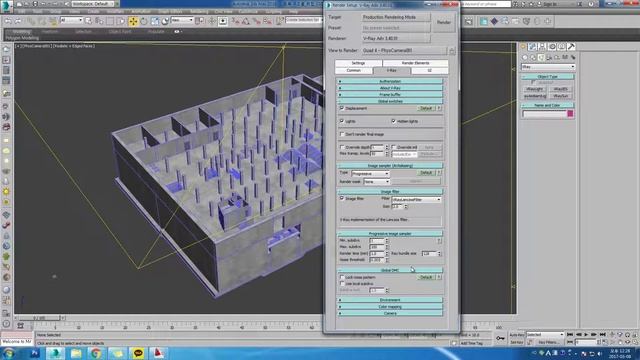Screen dimensions: 640x360
Task: Click the Max. subdivs value field
Action: point(377,247)
